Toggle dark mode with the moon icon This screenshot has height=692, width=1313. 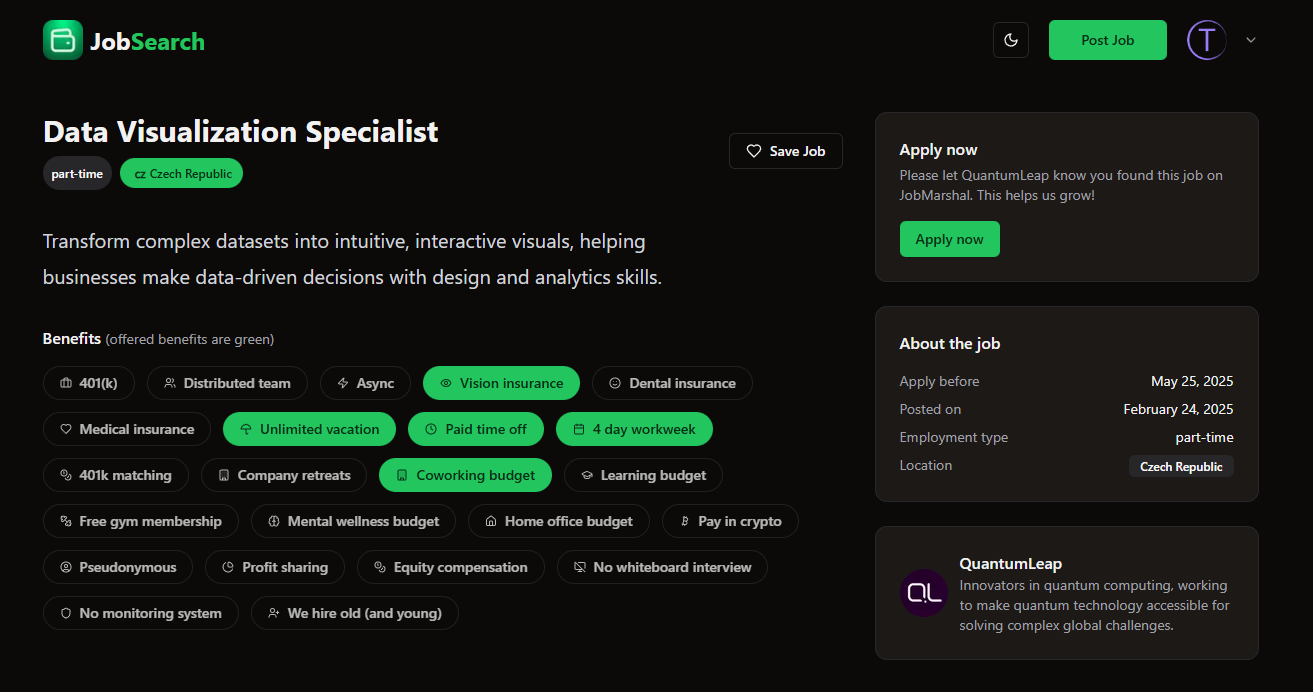(x=1010, y=39)
